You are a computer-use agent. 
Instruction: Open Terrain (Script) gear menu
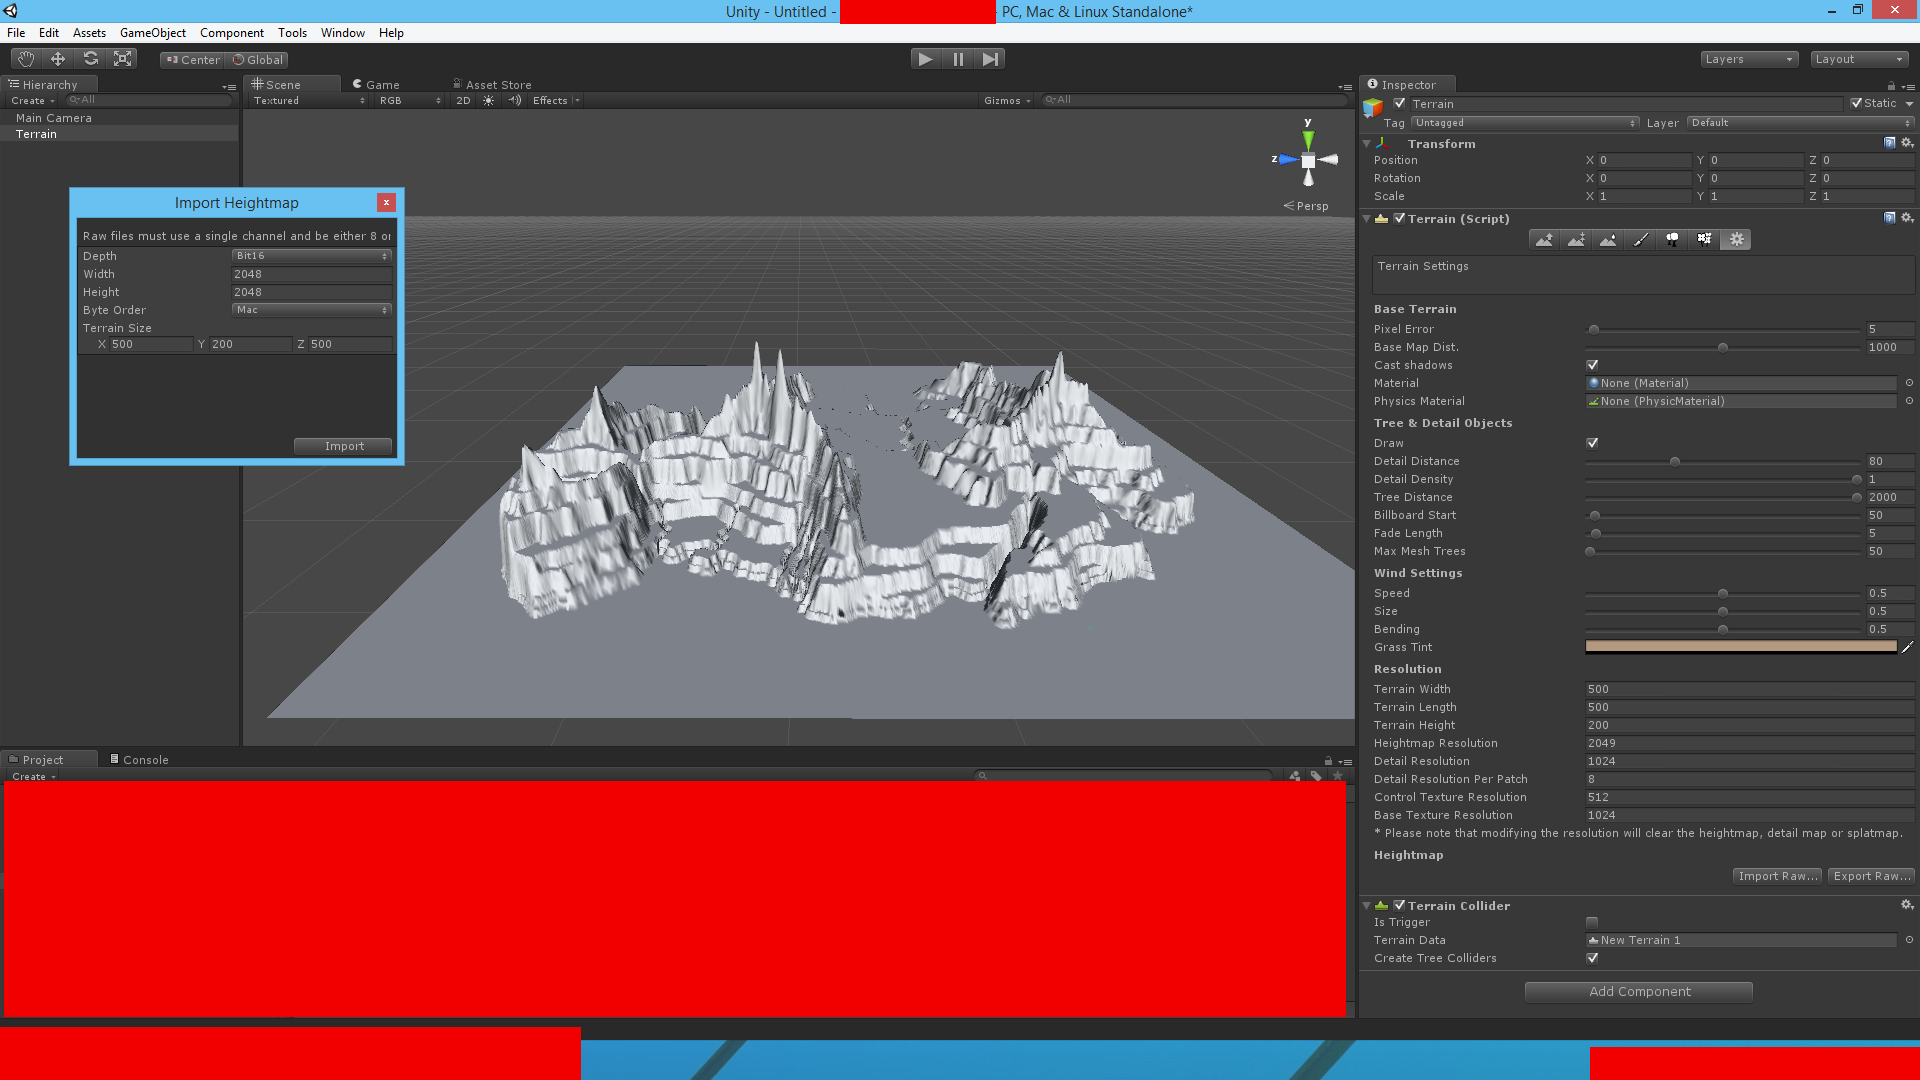(x=1907, y=218)
